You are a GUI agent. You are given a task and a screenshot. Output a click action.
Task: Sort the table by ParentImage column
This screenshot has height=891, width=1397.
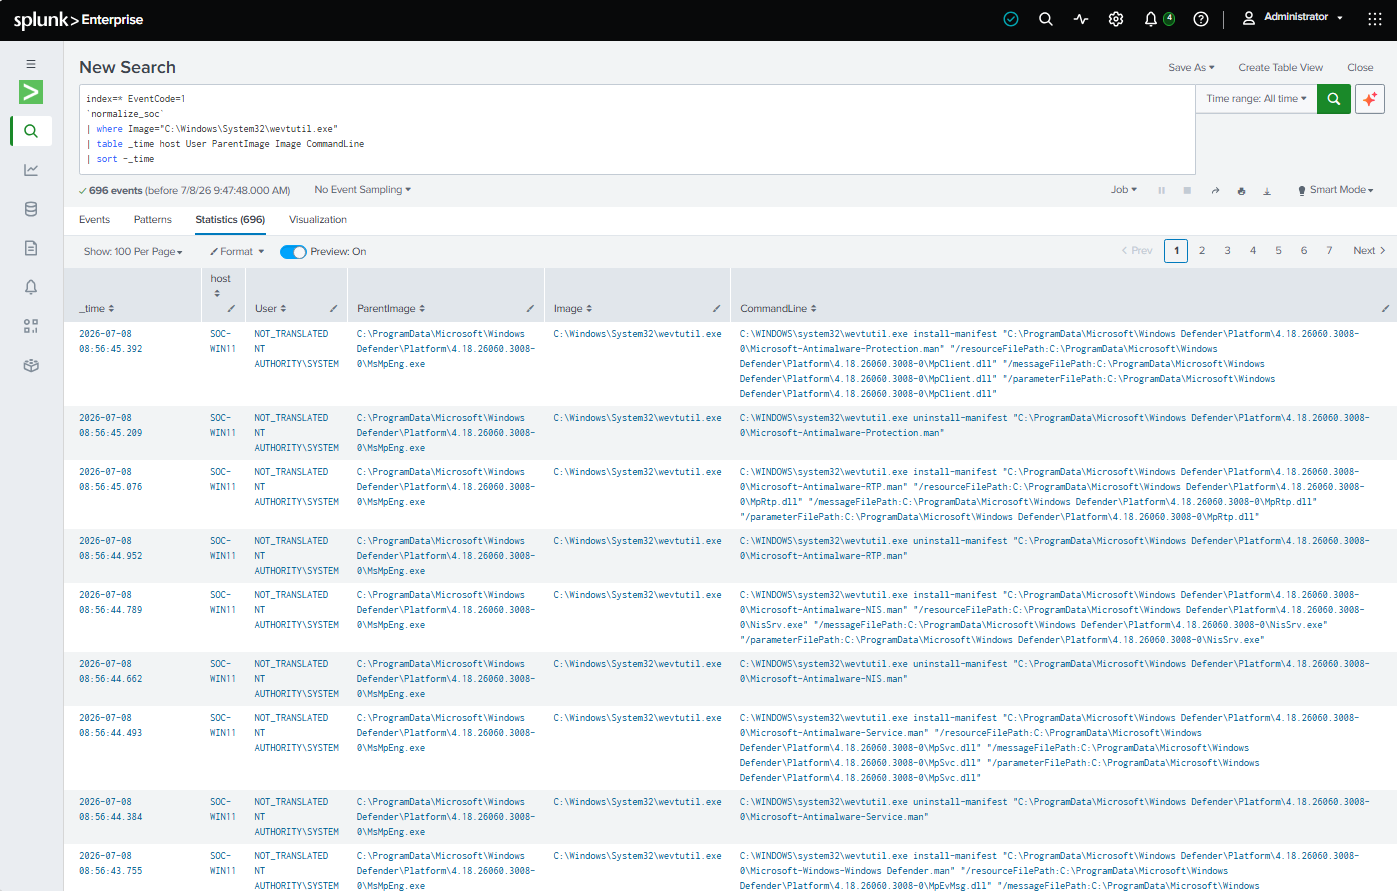click(391, 309)
